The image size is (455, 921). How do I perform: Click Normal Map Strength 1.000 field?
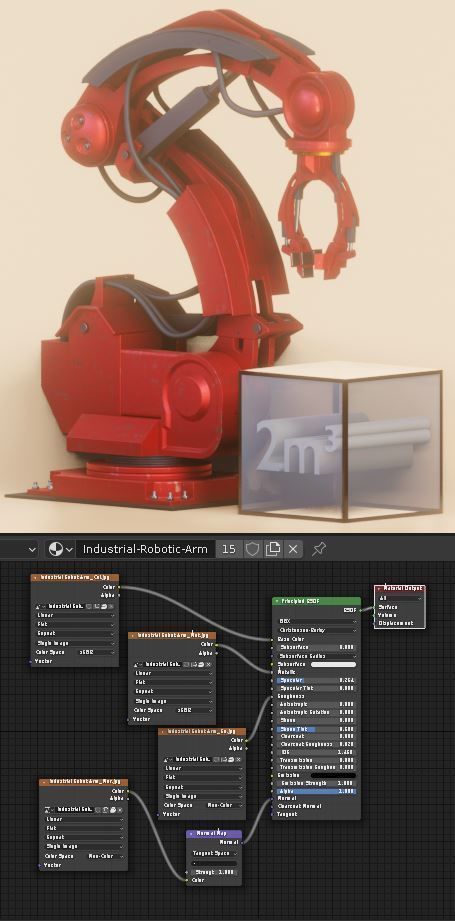point(214,872)
